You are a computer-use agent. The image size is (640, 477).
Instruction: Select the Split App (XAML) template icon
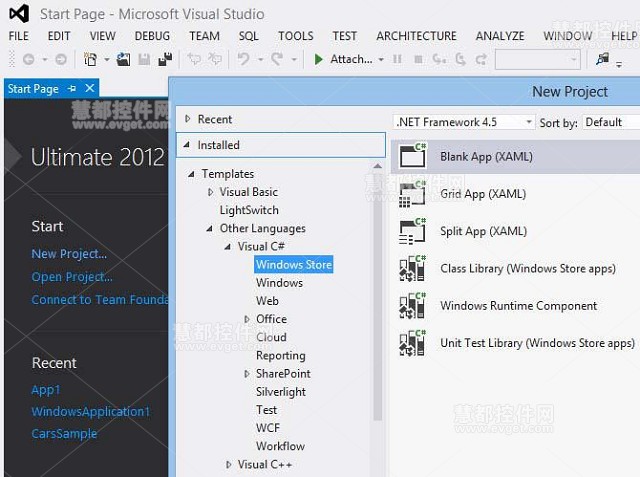pos(412,231)
